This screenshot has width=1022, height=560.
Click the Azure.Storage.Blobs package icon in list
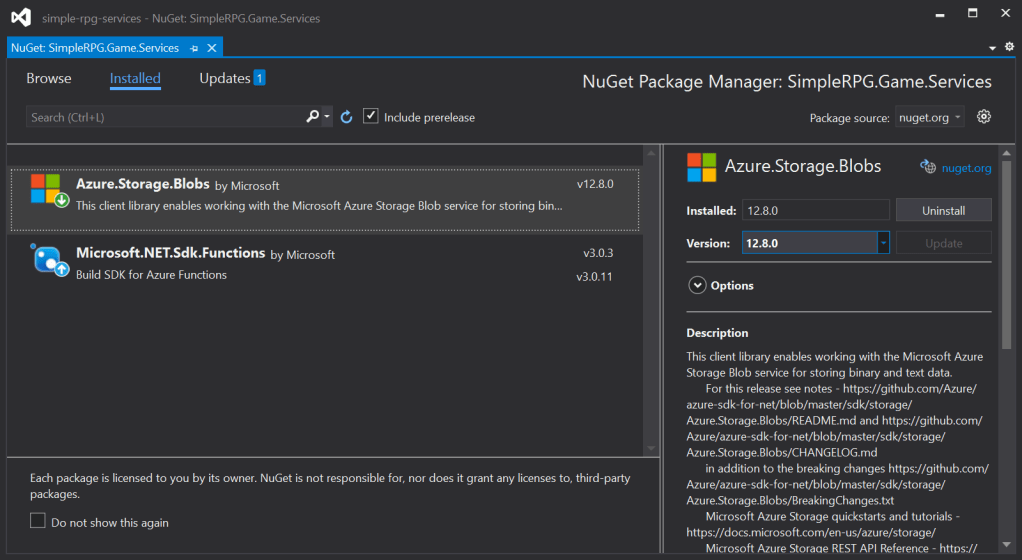[48, 189]
